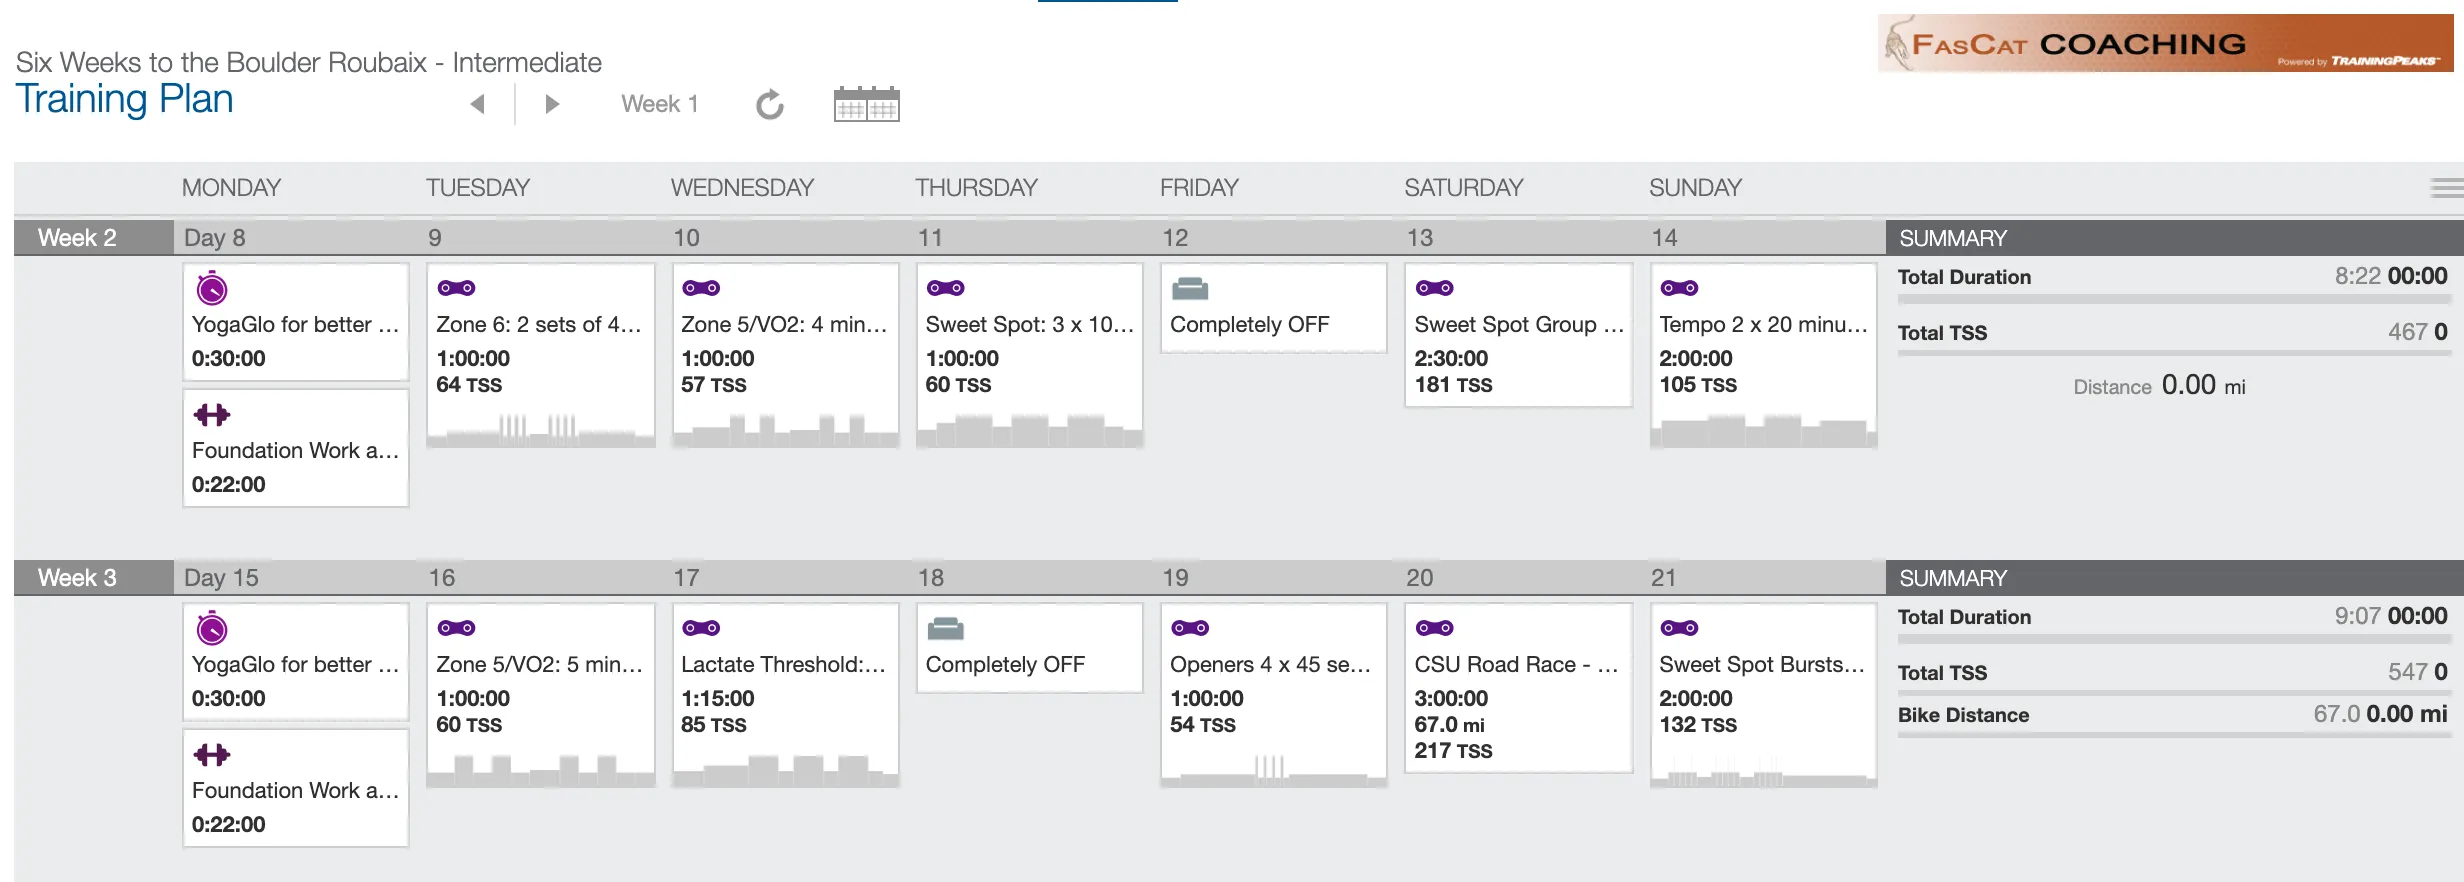Viewport: 2464px width, 882px height.
Task: Open the Lactate Threshold workout on day 17
Action: click(785, 695)
